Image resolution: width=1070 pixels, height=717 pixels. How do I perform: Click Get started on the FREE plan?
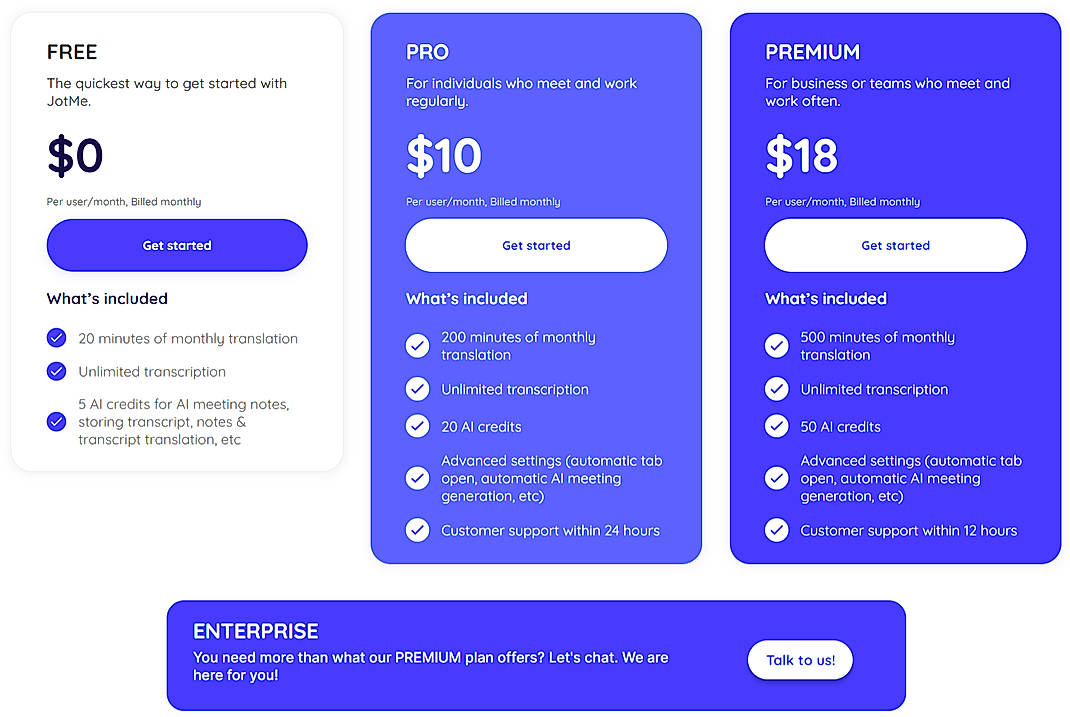coord(176,245)
